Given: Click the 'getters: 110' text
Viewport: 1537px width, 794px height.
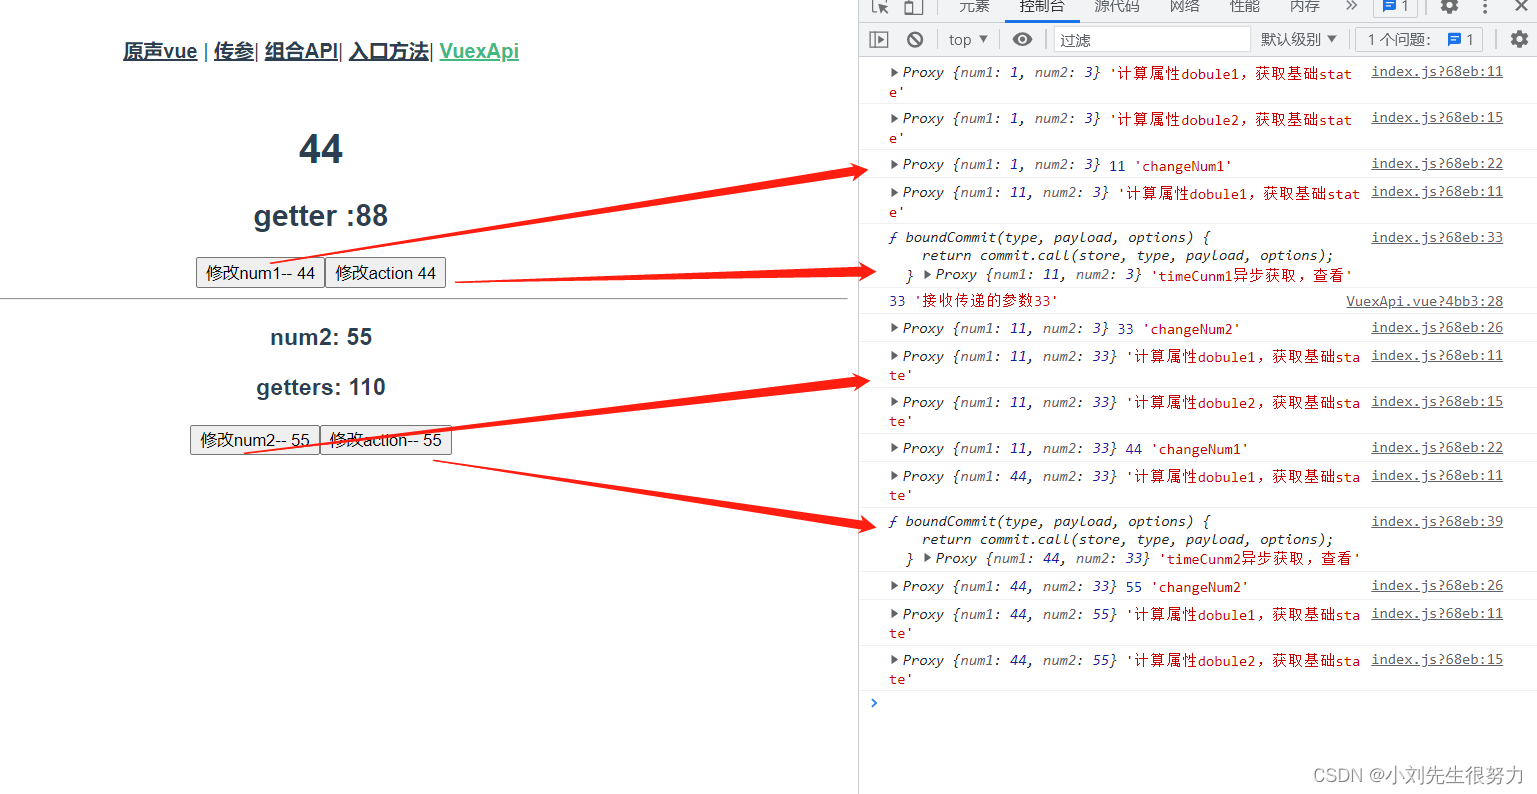Looking at the screenshot, I should (321, 387).
